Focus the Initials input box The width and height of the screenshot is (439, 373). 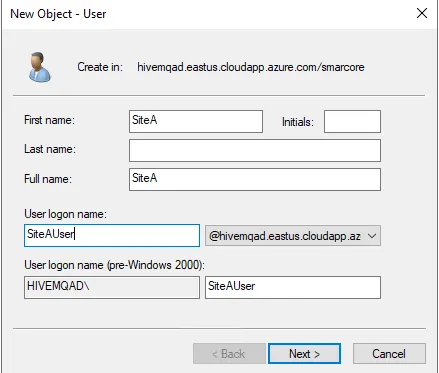click(x=352, y=121)
